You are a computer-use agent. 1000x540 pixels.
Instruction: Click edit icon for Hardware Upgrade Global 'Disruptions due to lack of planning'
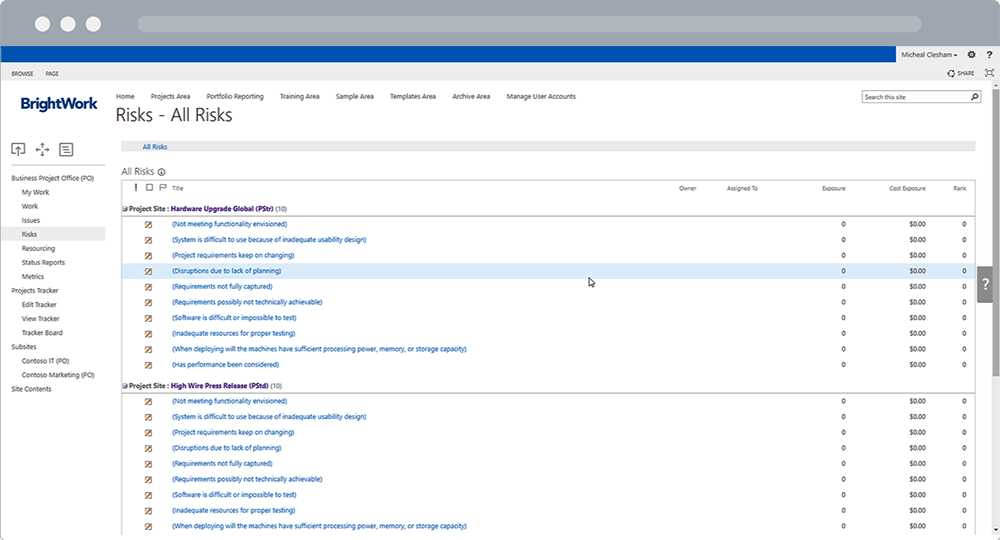[148, 271]
